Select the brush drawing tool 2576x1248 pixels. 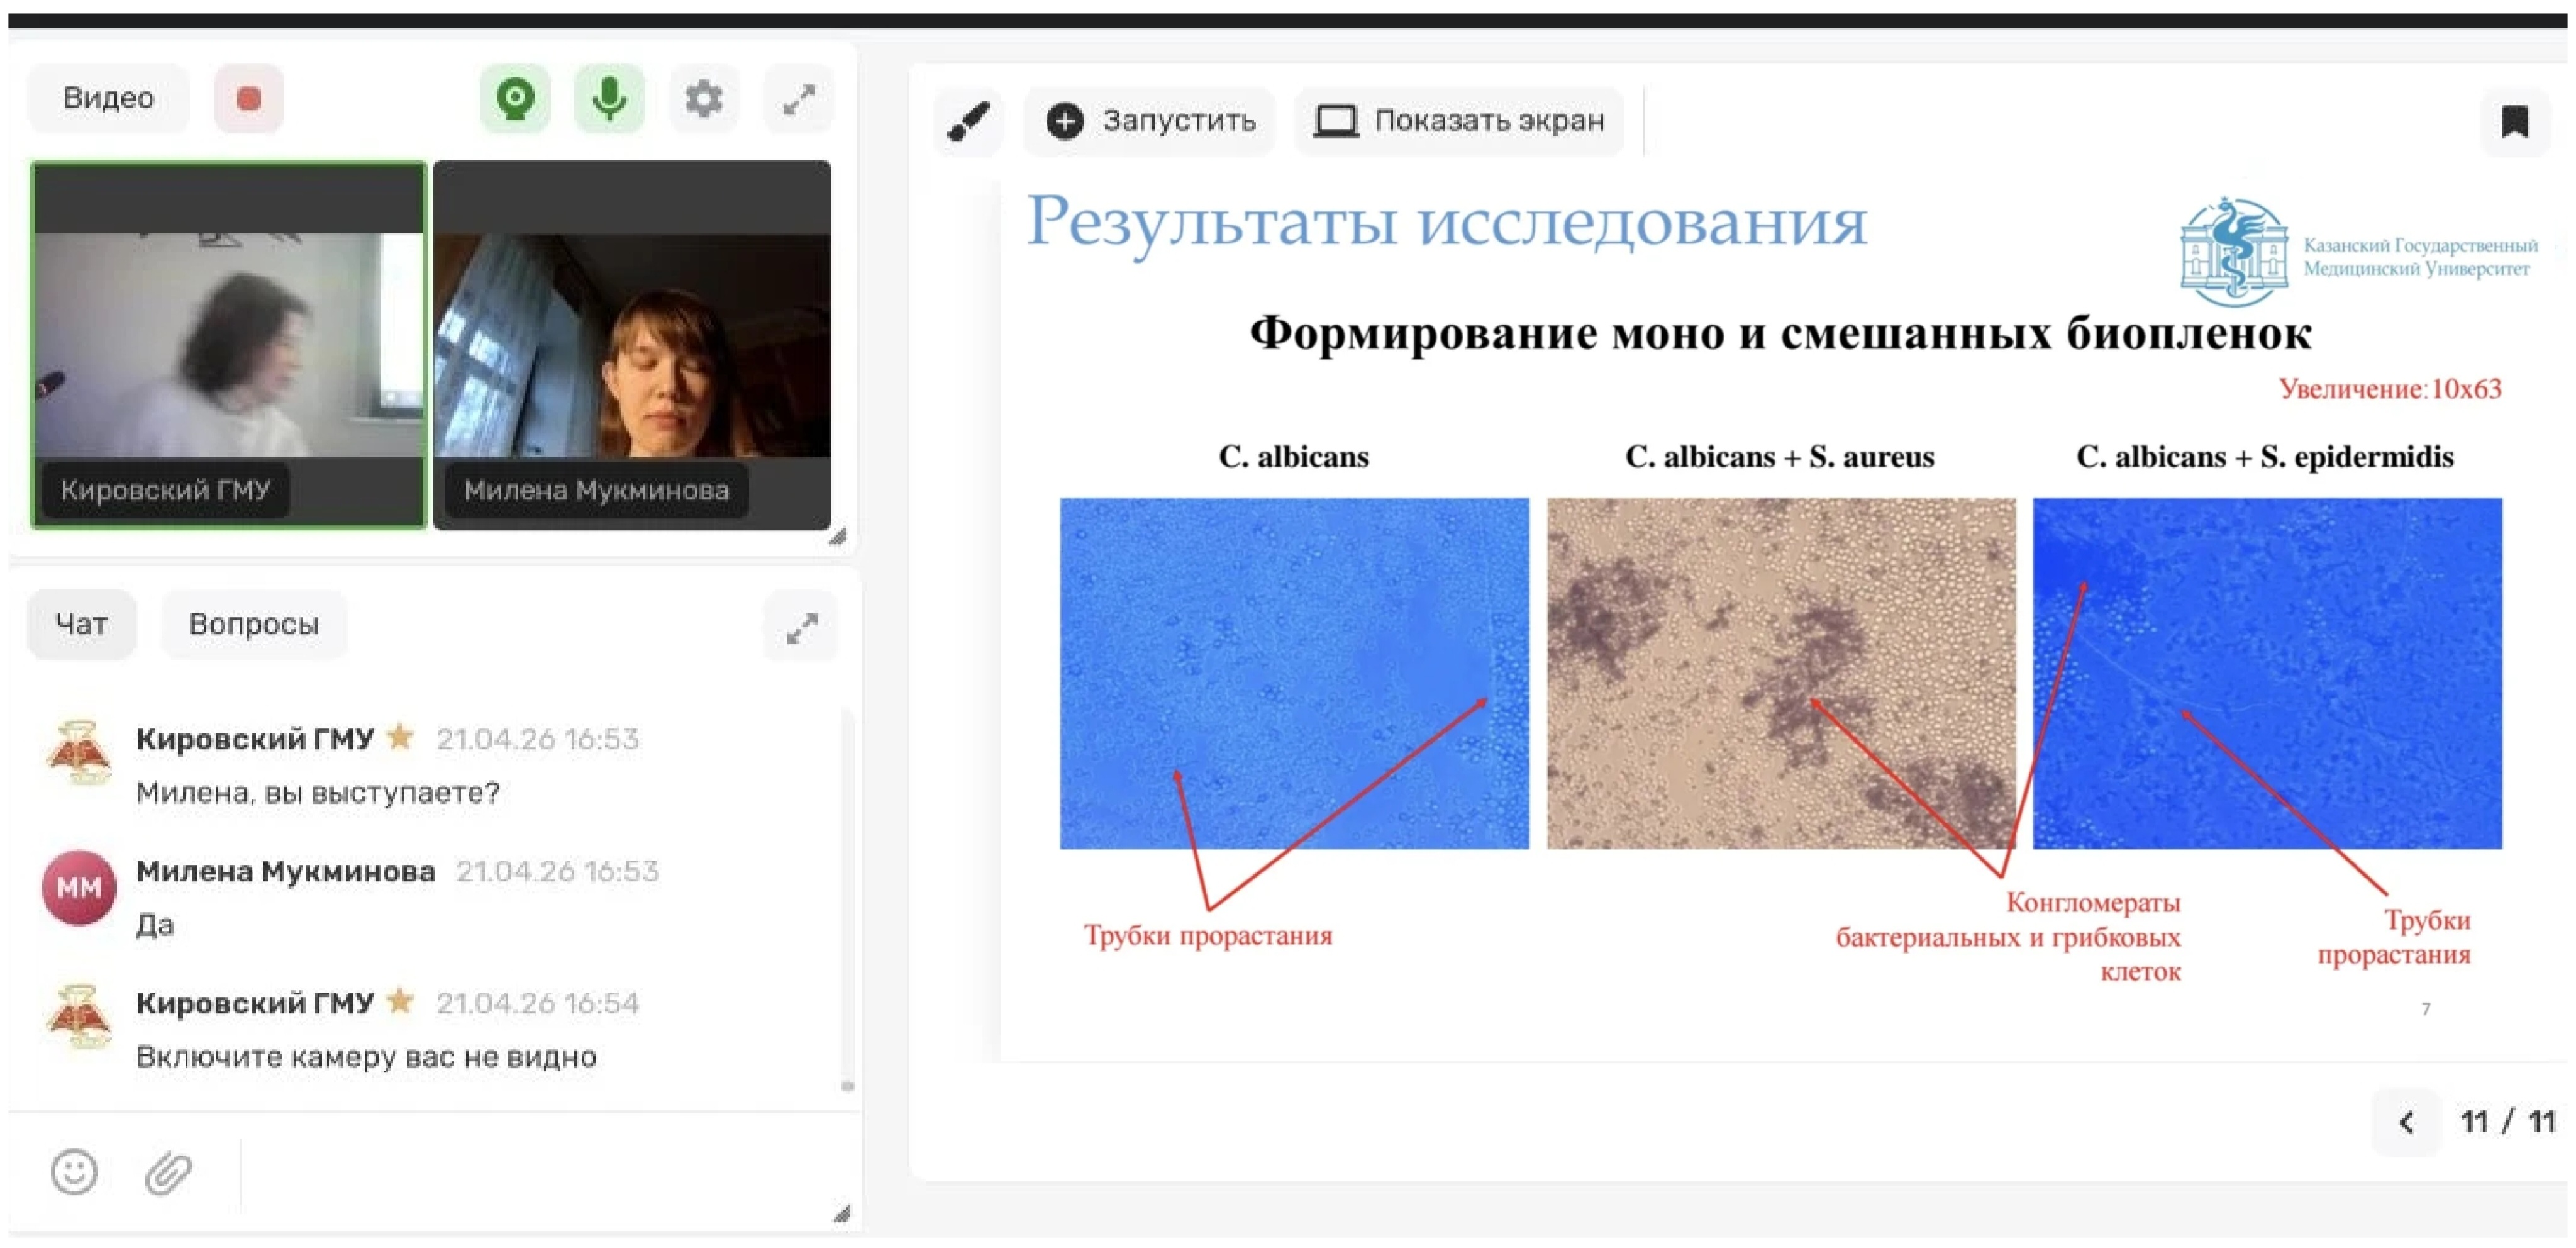pyautogui.click(x=967, y=122)
